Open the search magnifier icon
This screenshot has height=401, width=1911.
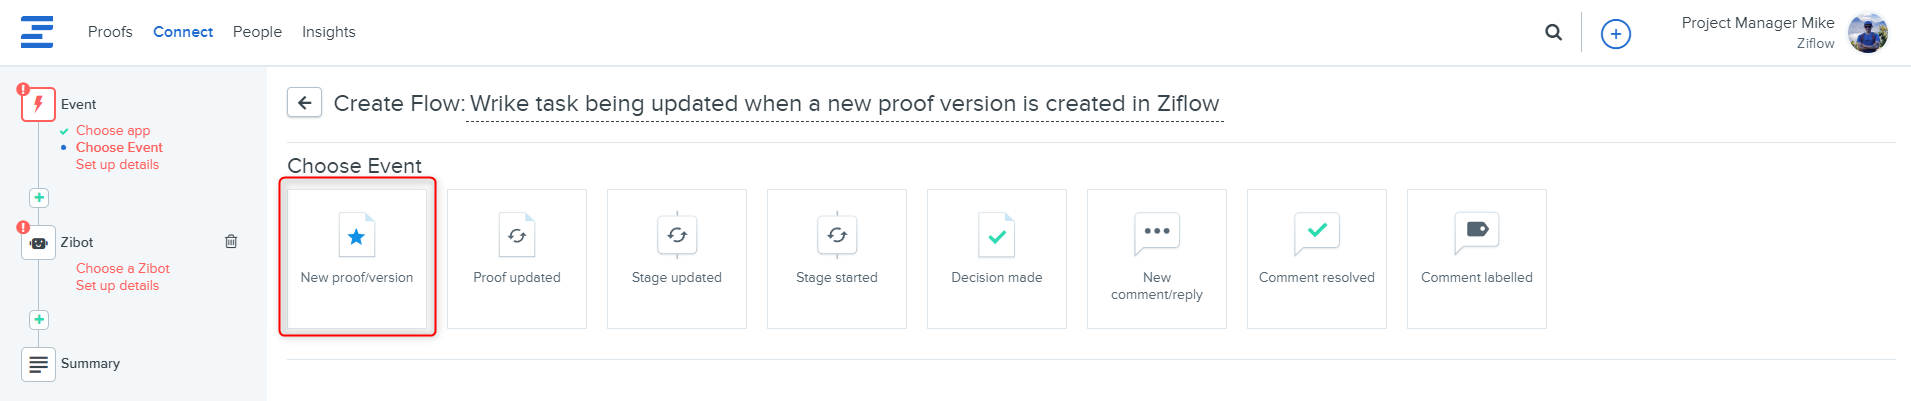[1553, 33]
